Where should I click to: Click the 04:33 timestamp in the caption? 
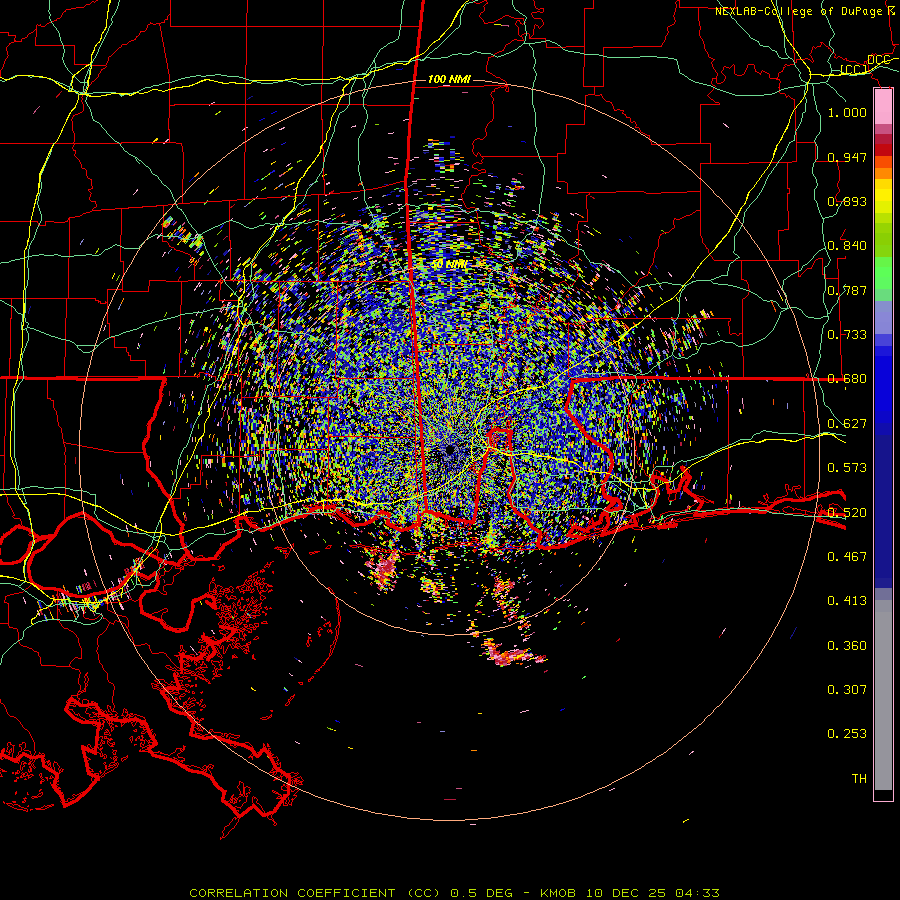point(697,893)
